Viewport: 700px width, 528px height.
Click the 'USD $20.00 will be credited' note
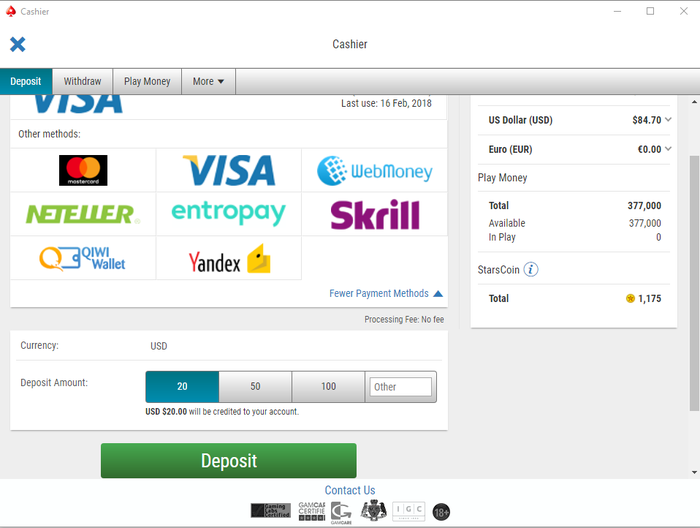222,412
